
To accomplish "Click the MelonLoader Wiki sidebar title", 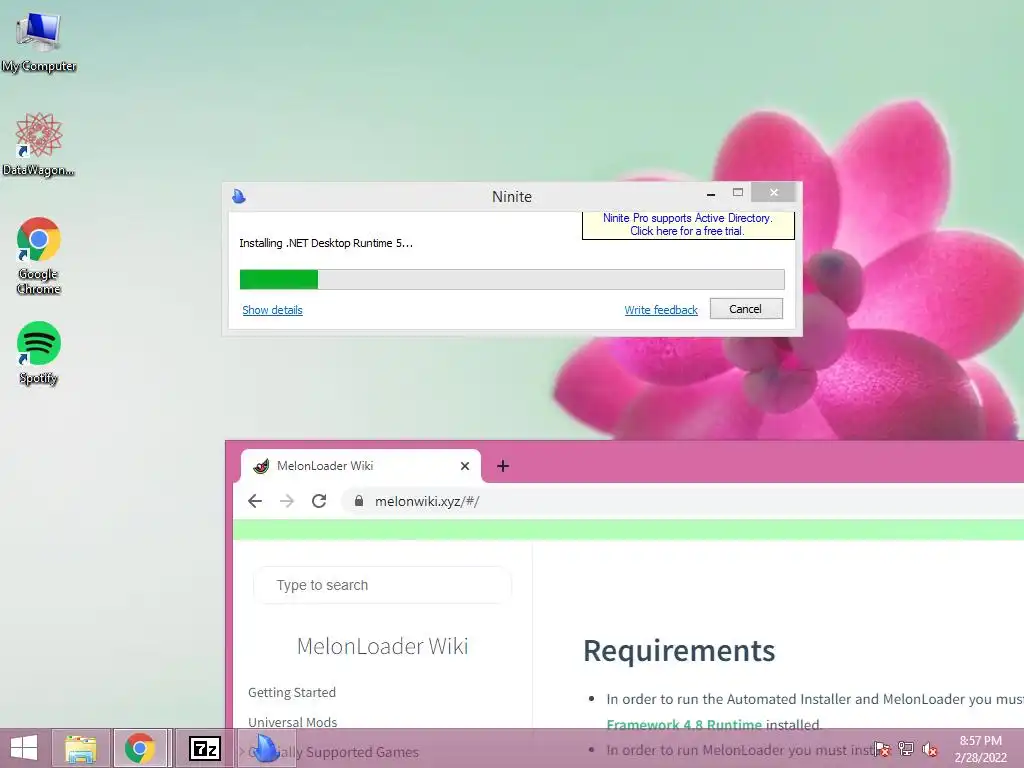I will [x=383, y=646].
